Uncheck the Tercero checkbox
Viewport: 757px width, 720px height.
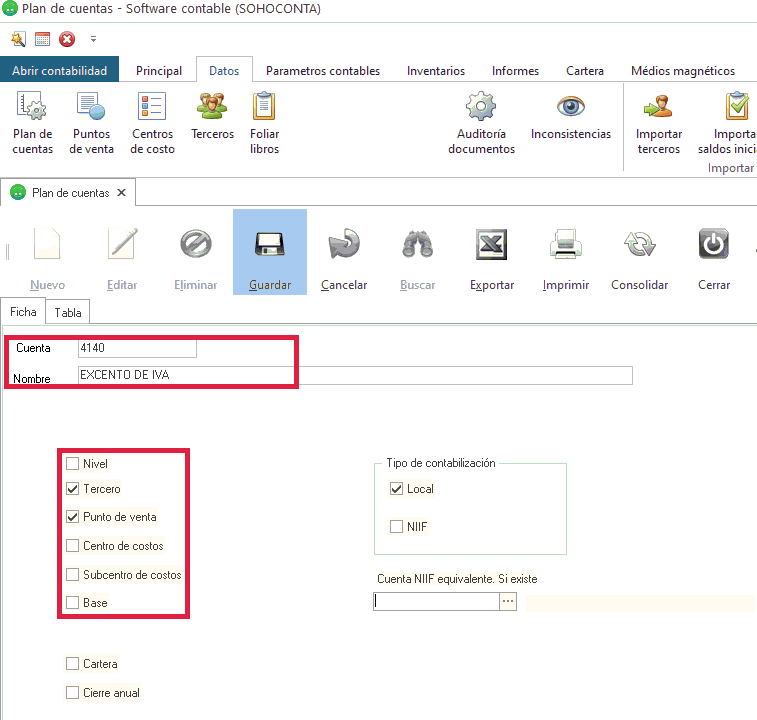pyautogui.click(x=72, y=489)
